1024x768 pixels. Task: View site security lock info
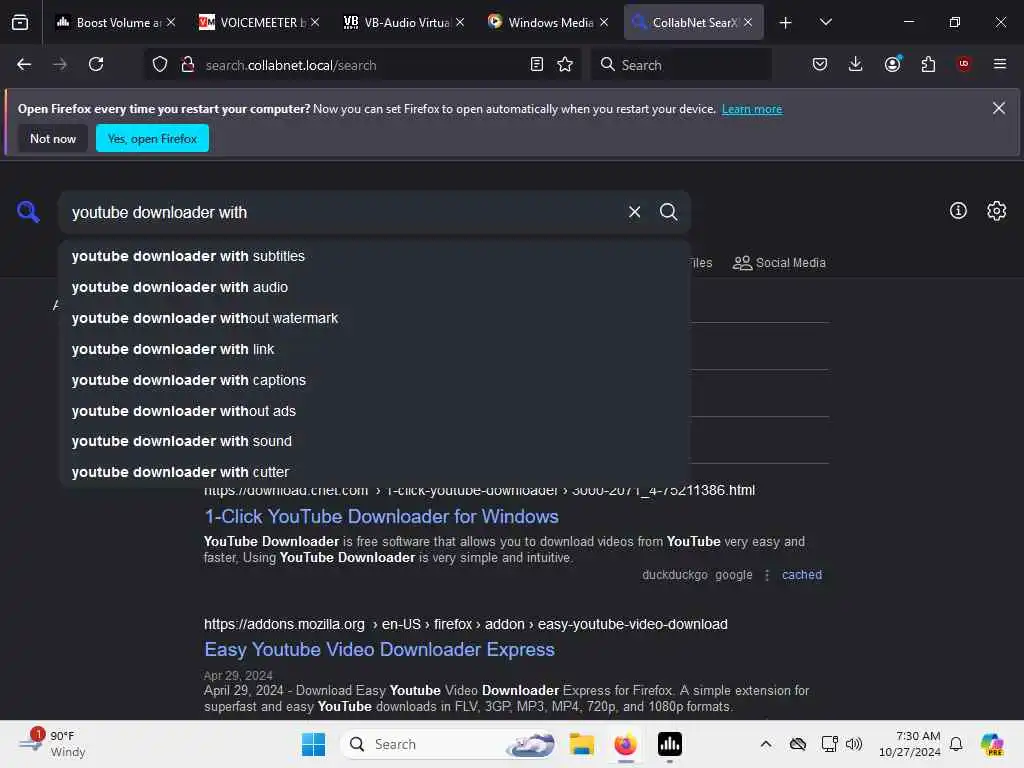coord(187,64)
